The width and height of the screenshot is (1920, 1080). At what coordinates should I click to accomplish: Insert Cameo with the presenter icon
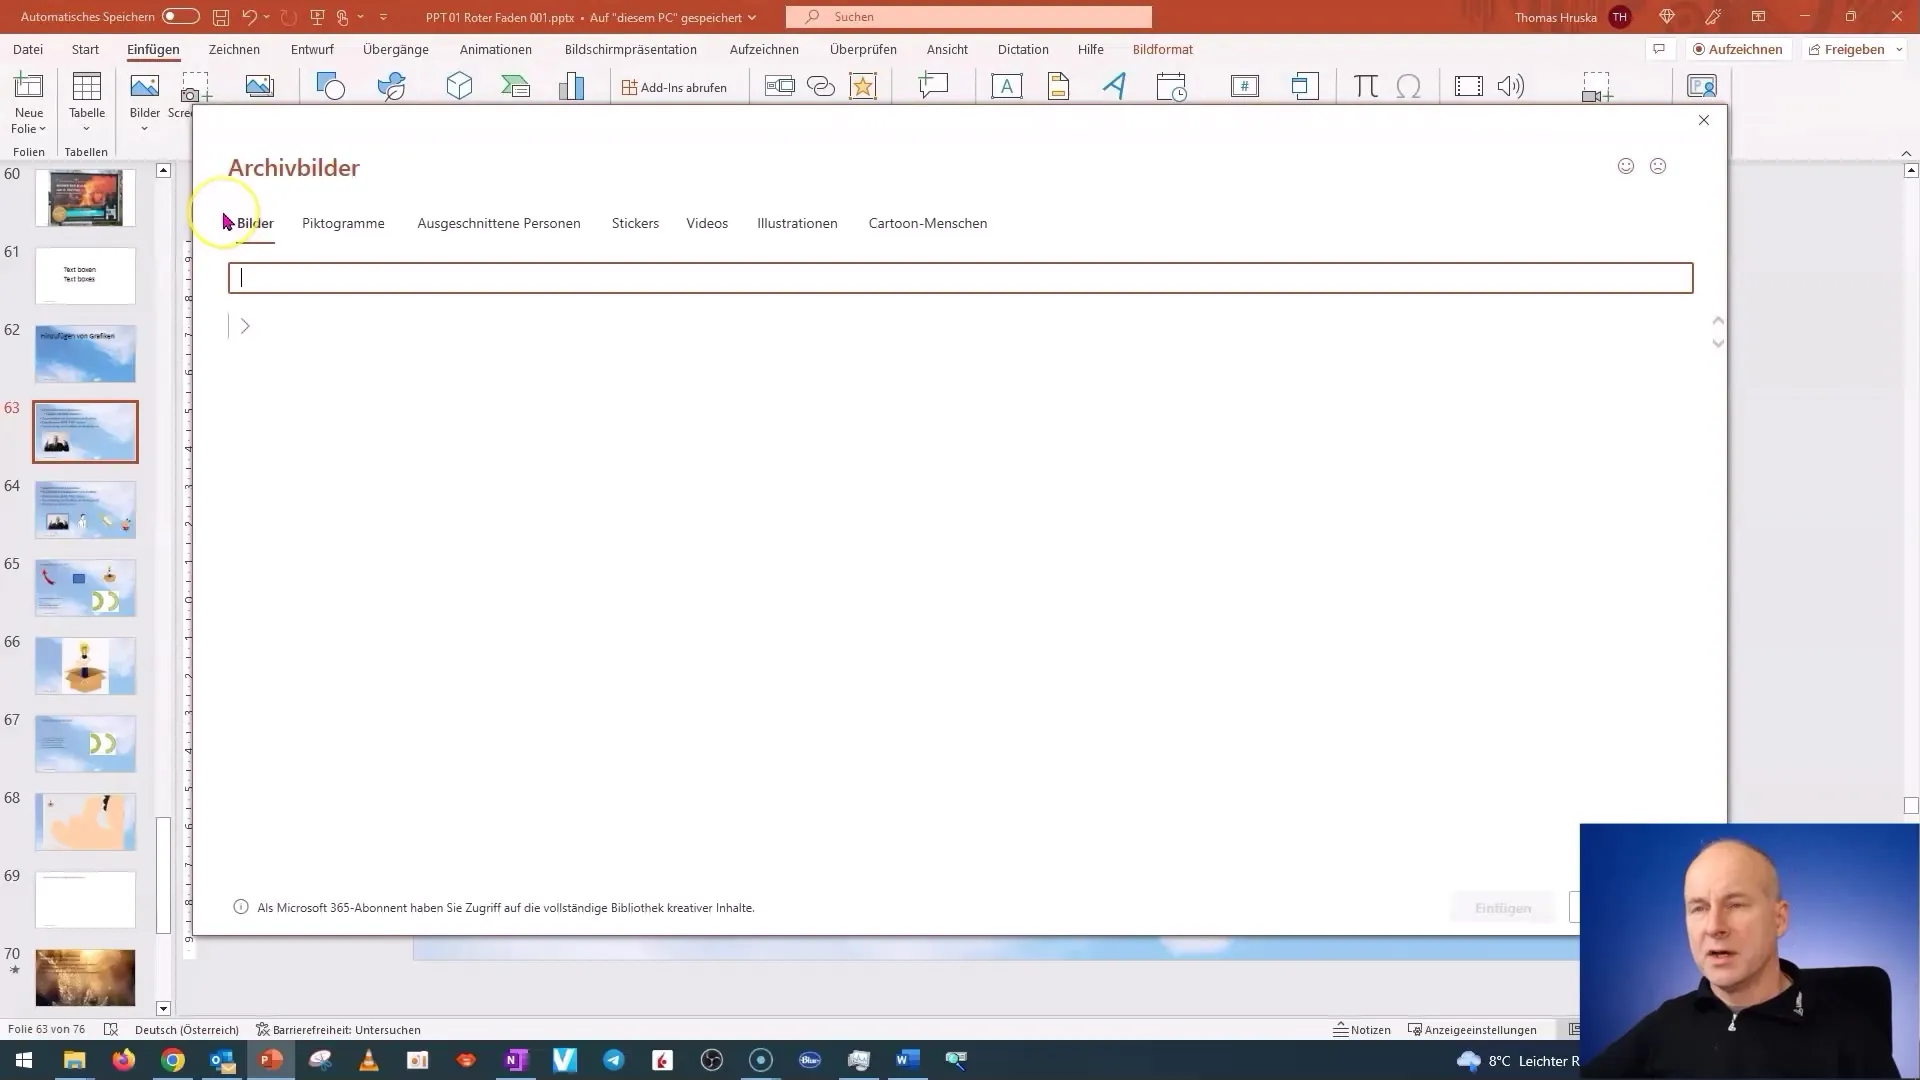tap(1702, 87)
